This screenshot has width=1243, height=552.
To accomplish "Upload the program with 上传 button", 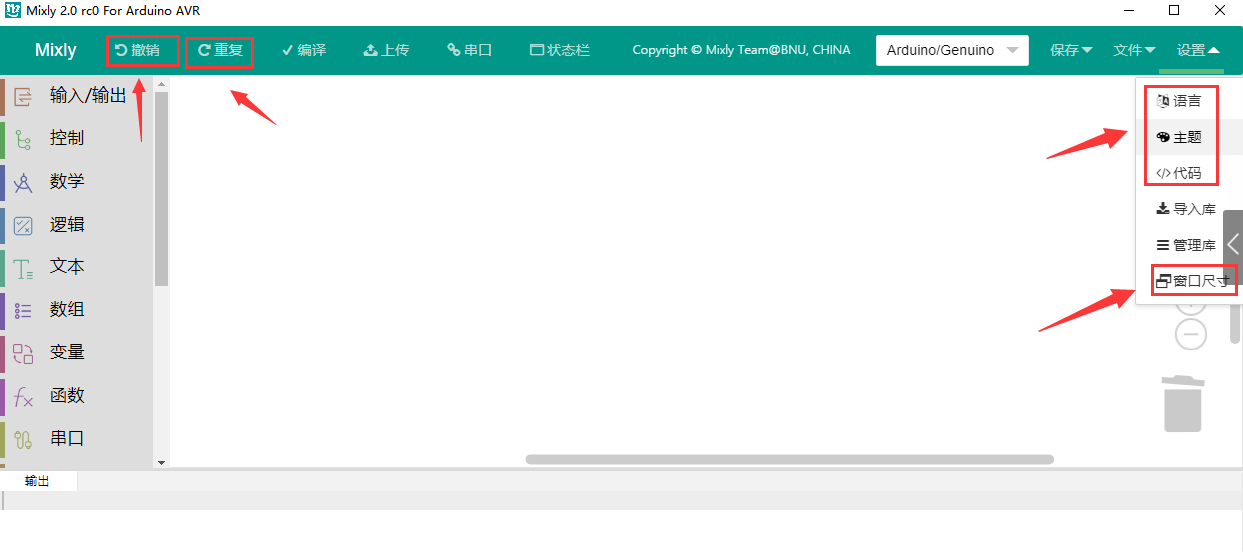I will coord(386,50).
